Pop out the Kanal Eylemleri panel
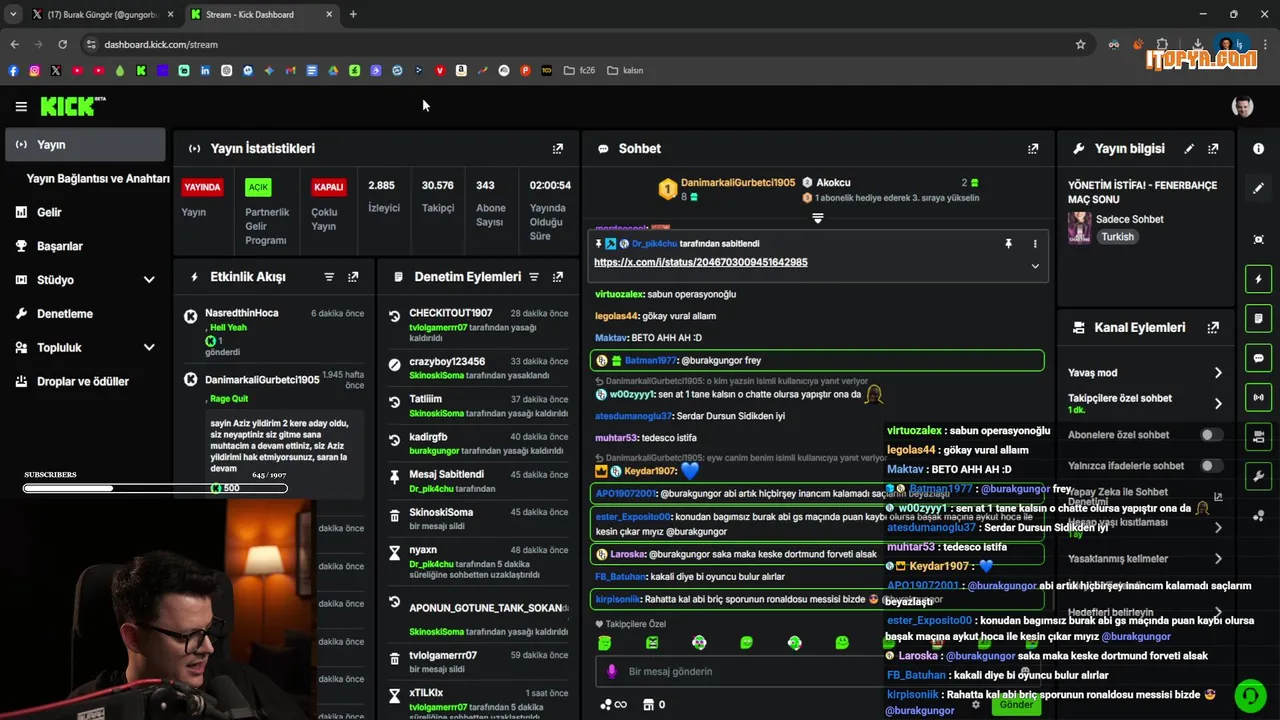The image size is (1280, 720). (x=1213, y=327)
